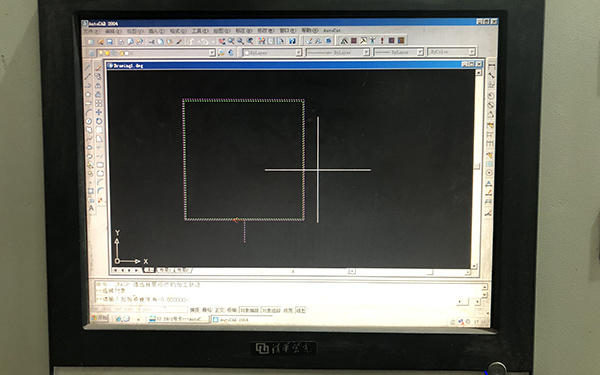Select the Line tool in Draw toolbar

point(87,68)
